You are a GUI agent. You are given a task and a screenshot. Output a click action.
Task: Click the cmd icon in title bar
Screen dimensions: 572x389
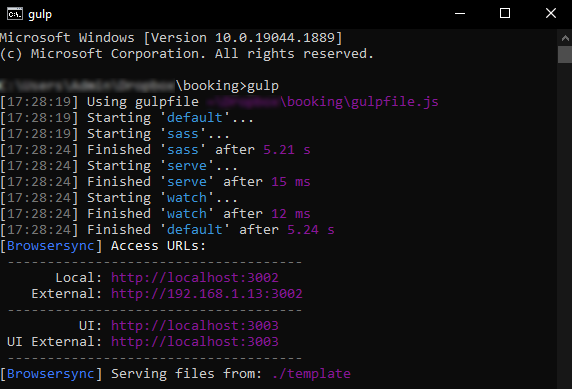point(15,14)
